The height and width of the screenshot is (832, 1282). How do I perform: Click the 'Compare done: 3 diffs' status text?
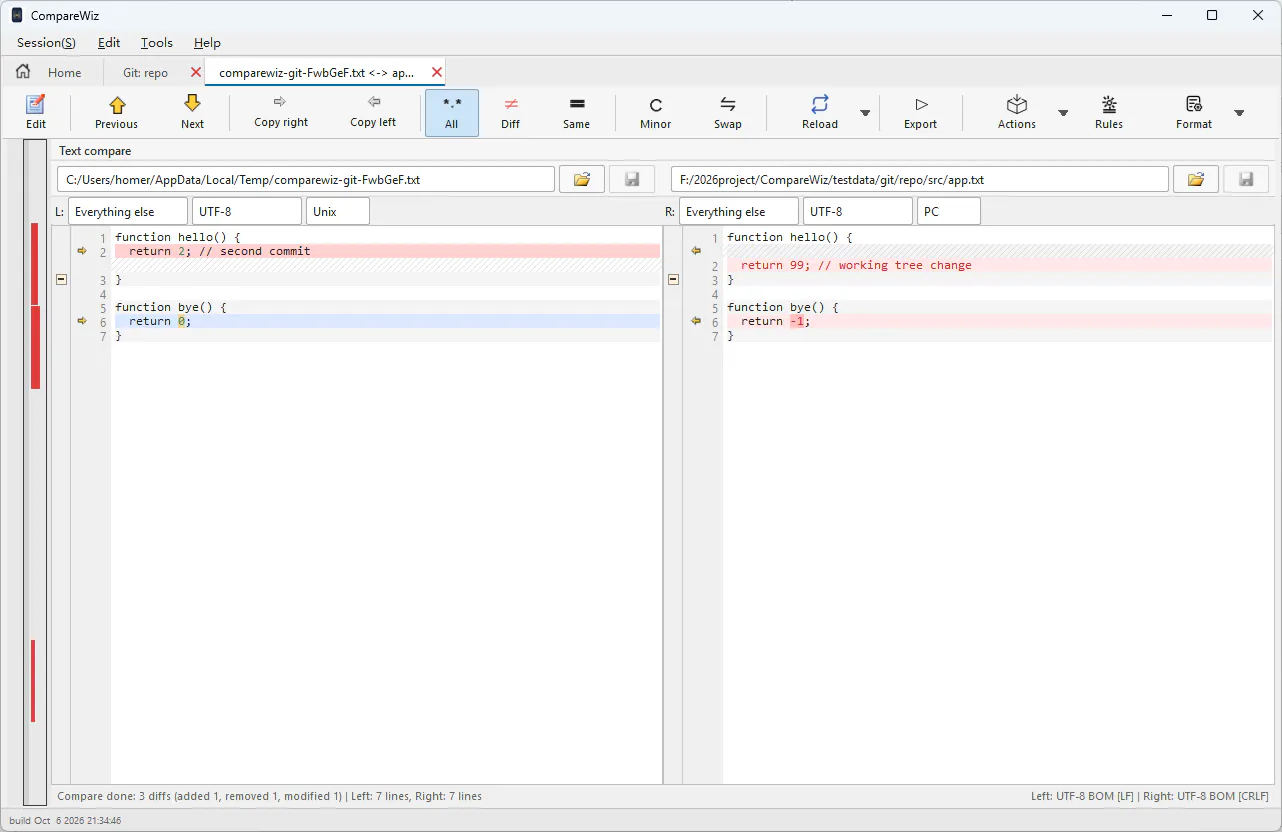point(269,796)
